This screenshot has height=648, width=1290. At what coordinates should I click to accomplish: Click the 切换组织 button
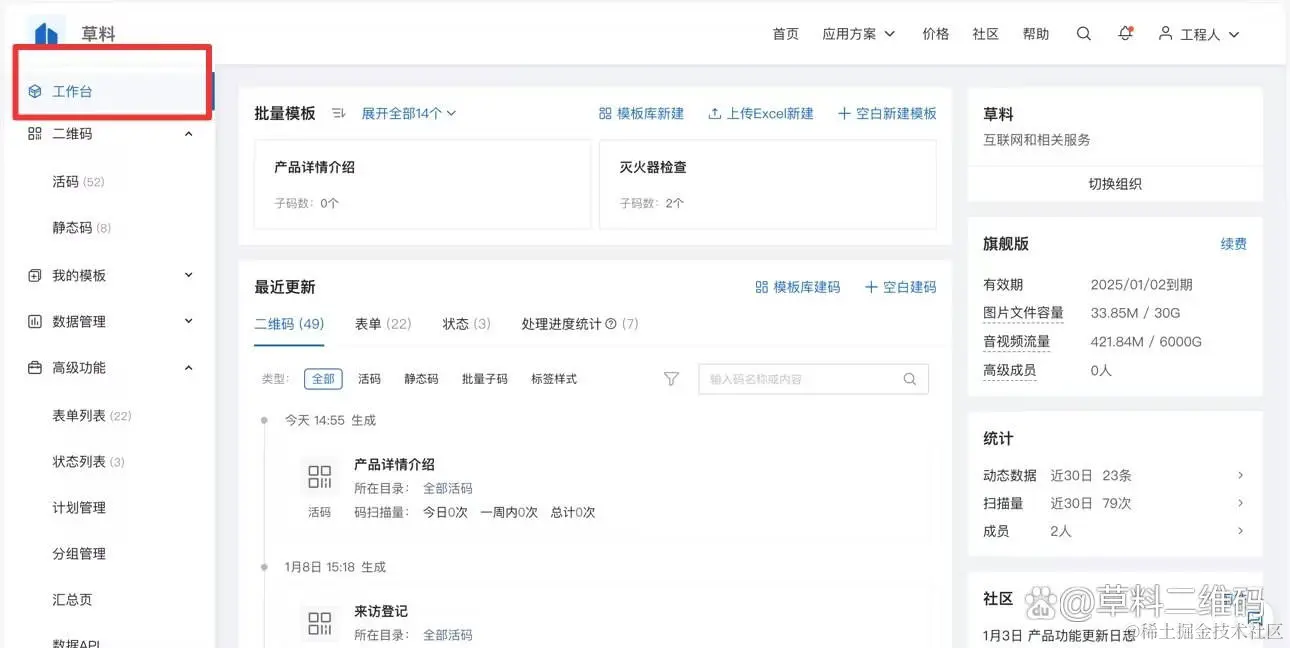coord(1115,184)
